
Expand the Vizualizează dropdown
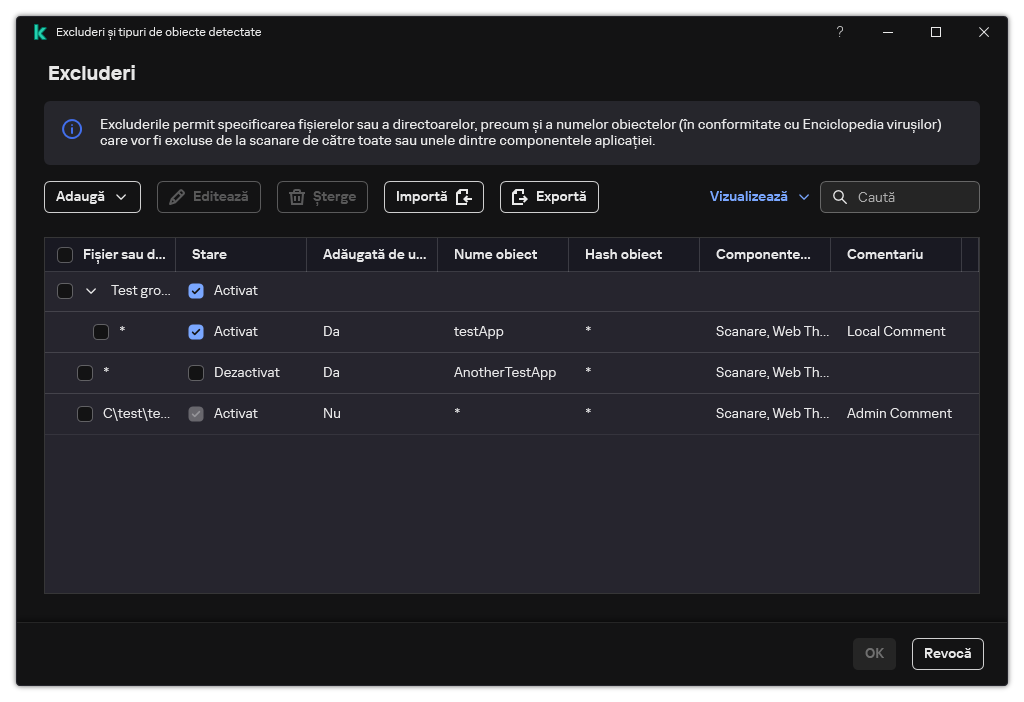click(759, 197)
